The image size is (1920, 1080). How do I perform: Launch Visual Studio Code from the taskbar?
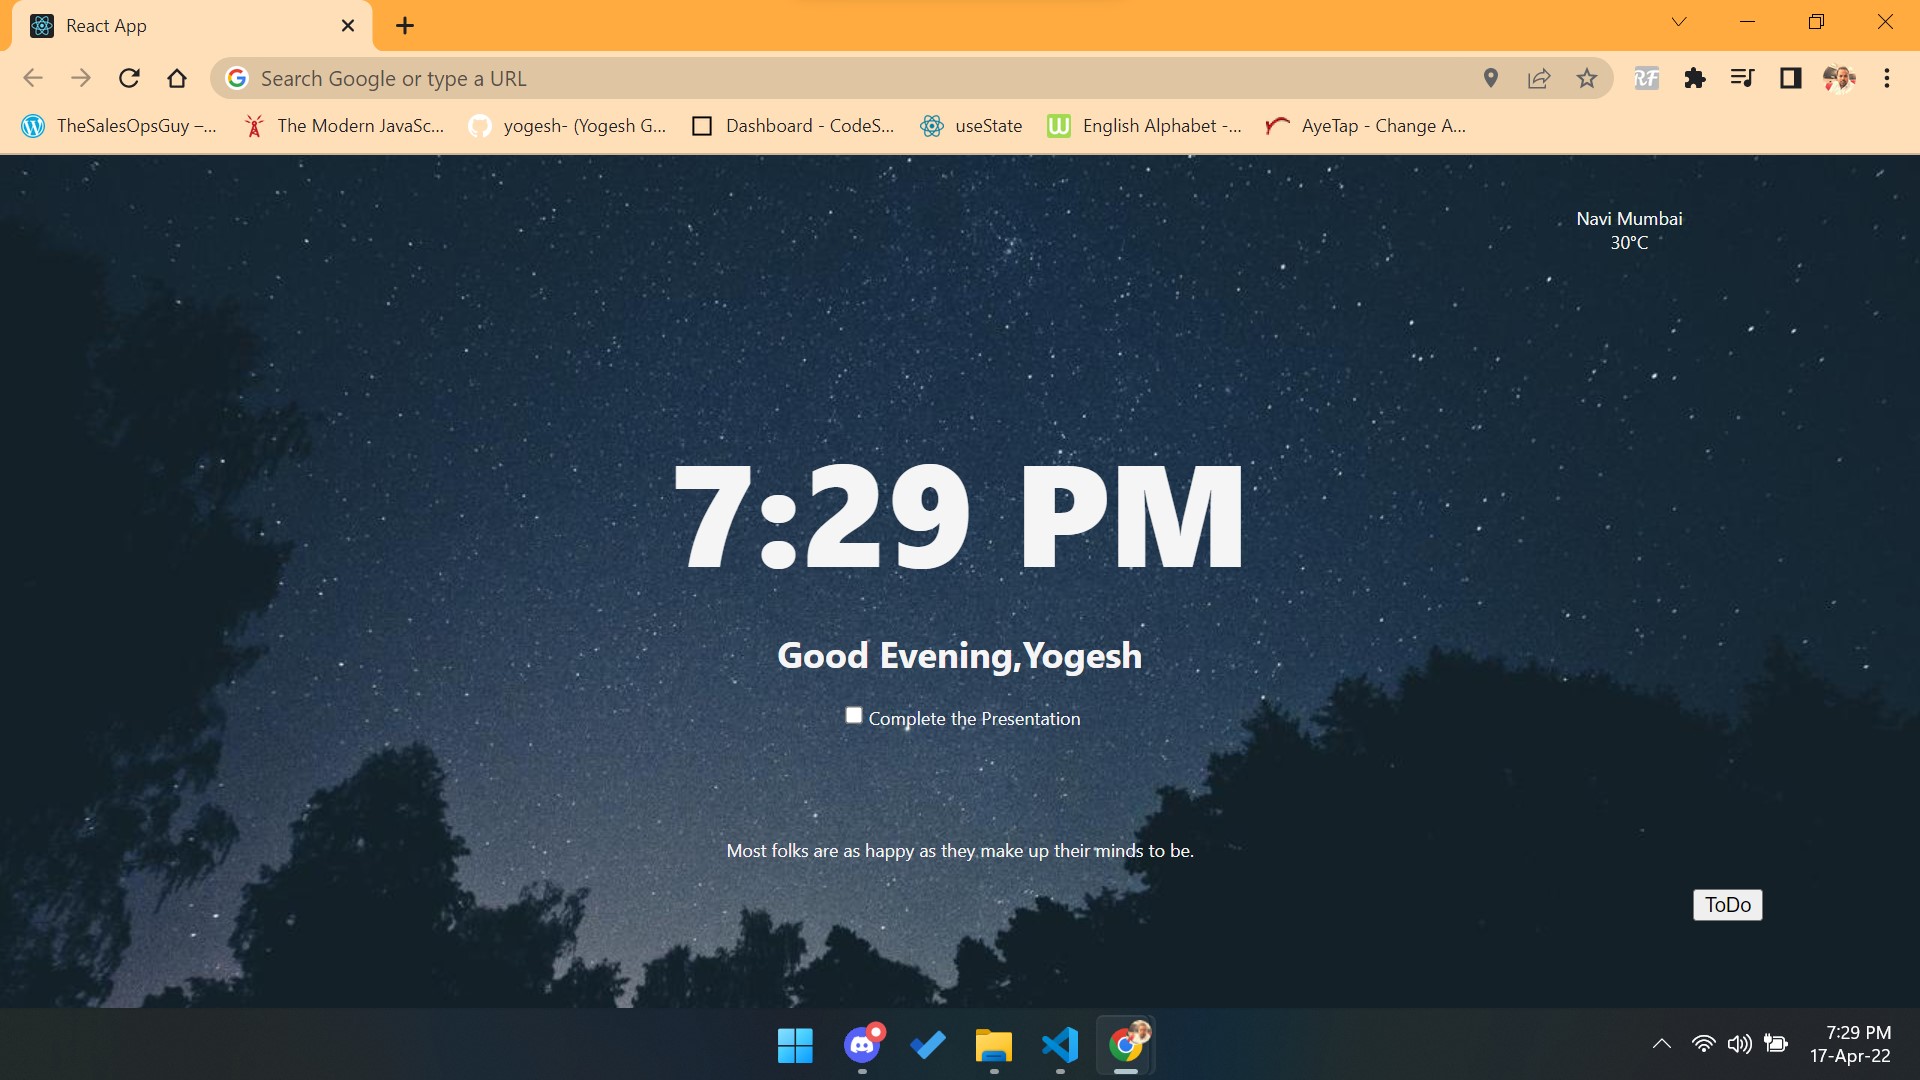[x=1060, y=1045]
